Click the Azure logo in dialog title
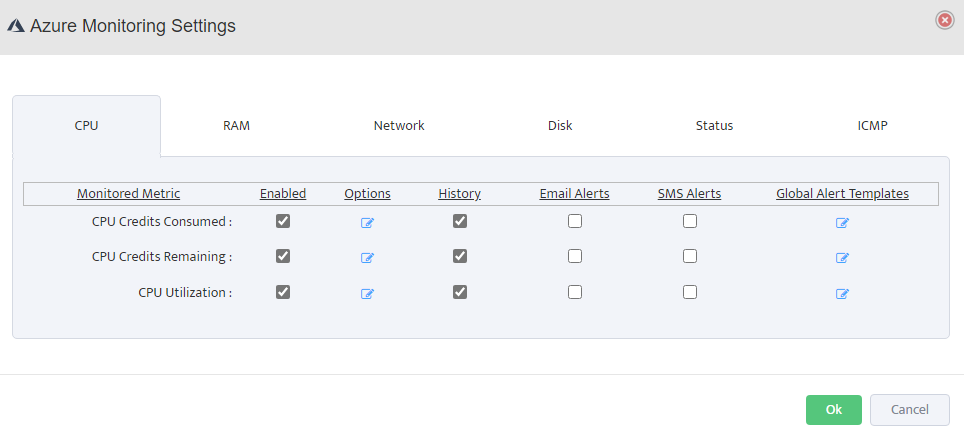 [16, 27]
